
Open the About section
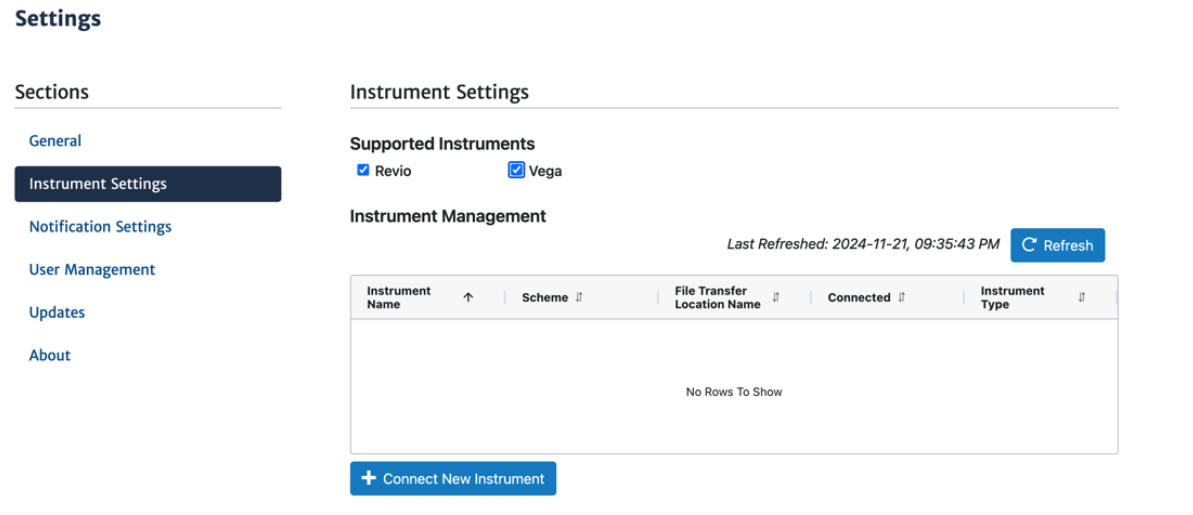(x=50, y=356)
